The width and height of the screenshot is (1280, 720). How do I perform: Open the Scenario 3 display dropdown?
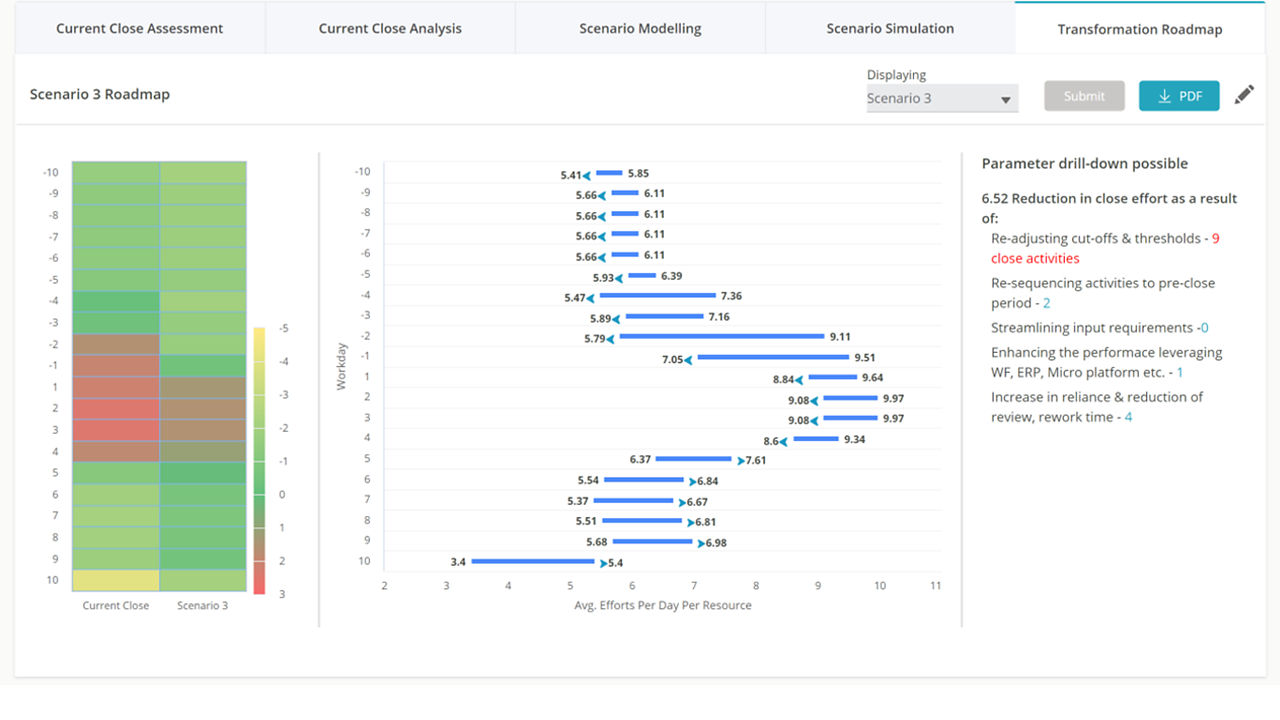click(x=941, y=98)
